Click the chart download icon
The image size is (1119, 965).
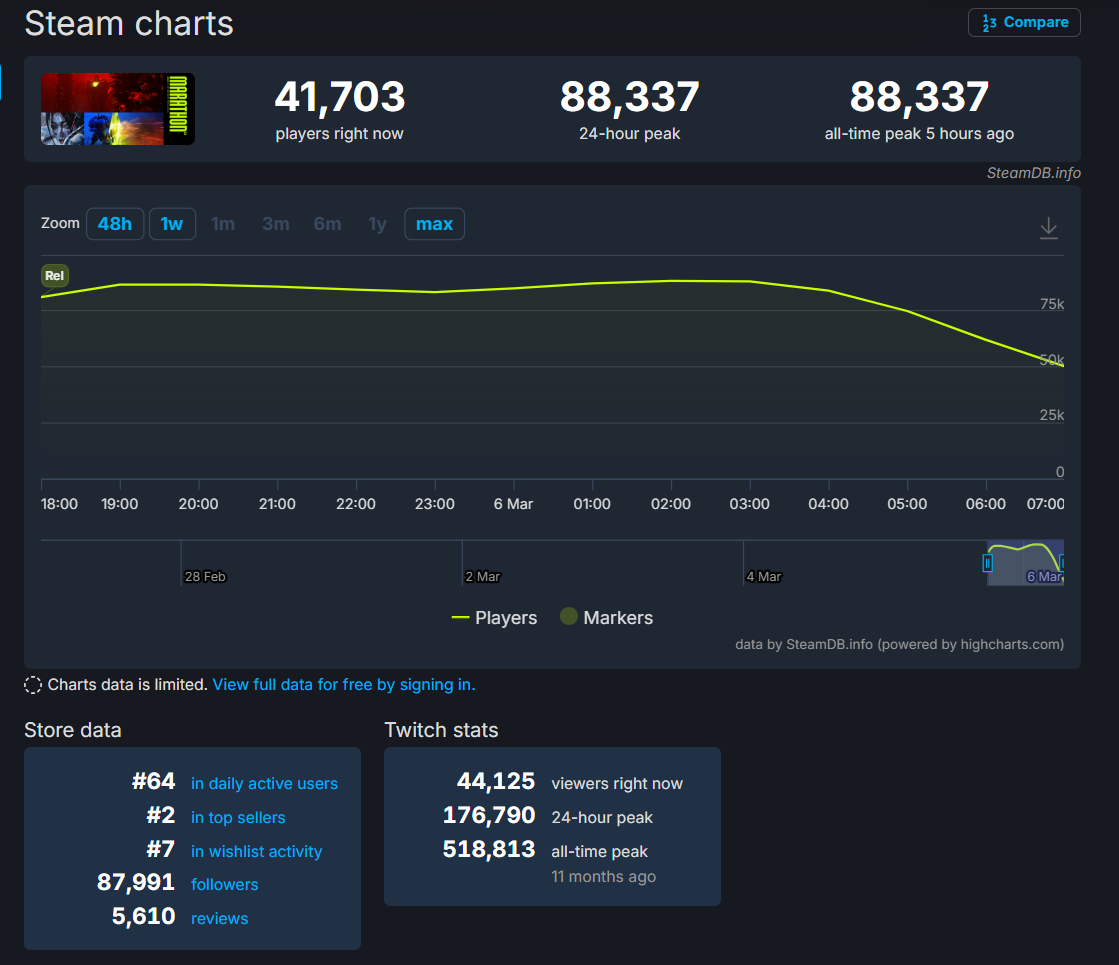click(x=1048, y=228)
